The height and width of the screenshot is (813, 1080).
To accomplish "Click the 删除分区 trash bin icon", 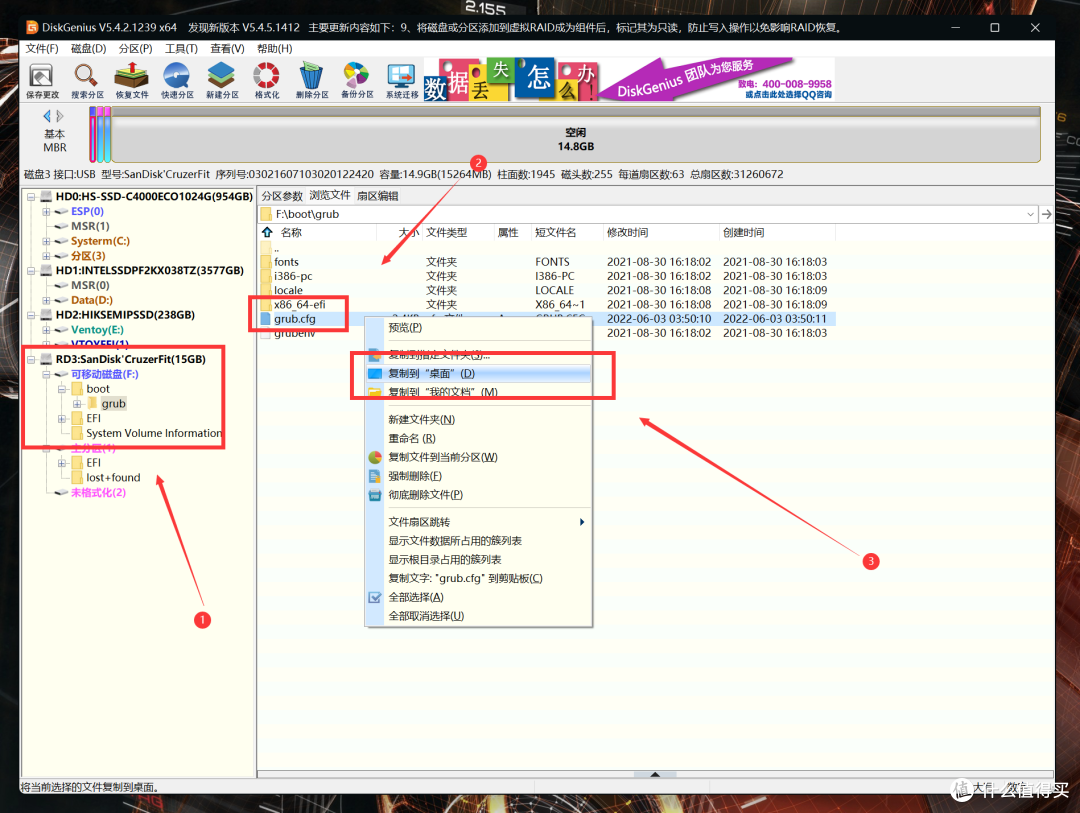I will [x=312, y=79].
